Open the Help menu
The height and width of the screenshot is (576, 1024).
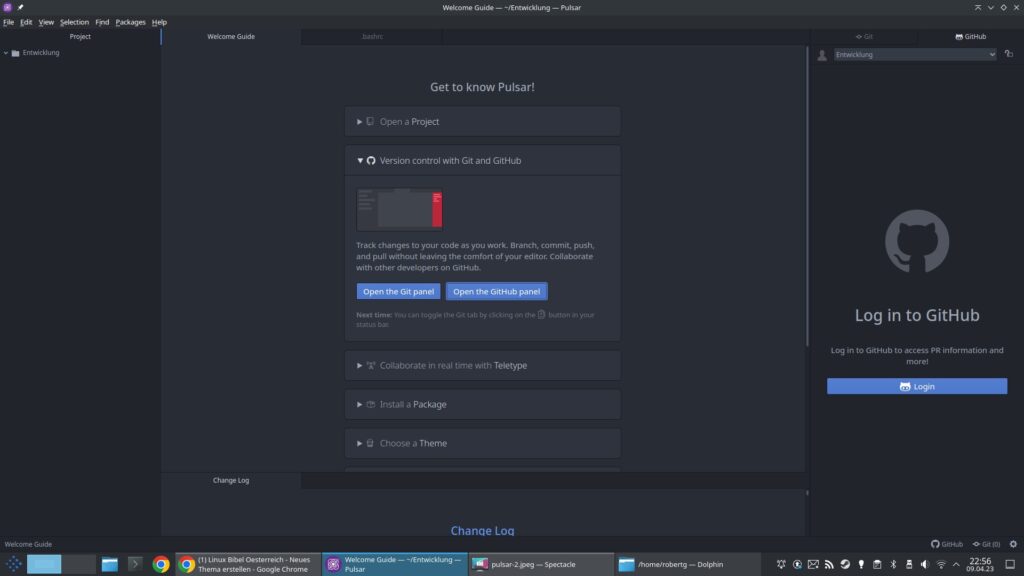[159, 22]
